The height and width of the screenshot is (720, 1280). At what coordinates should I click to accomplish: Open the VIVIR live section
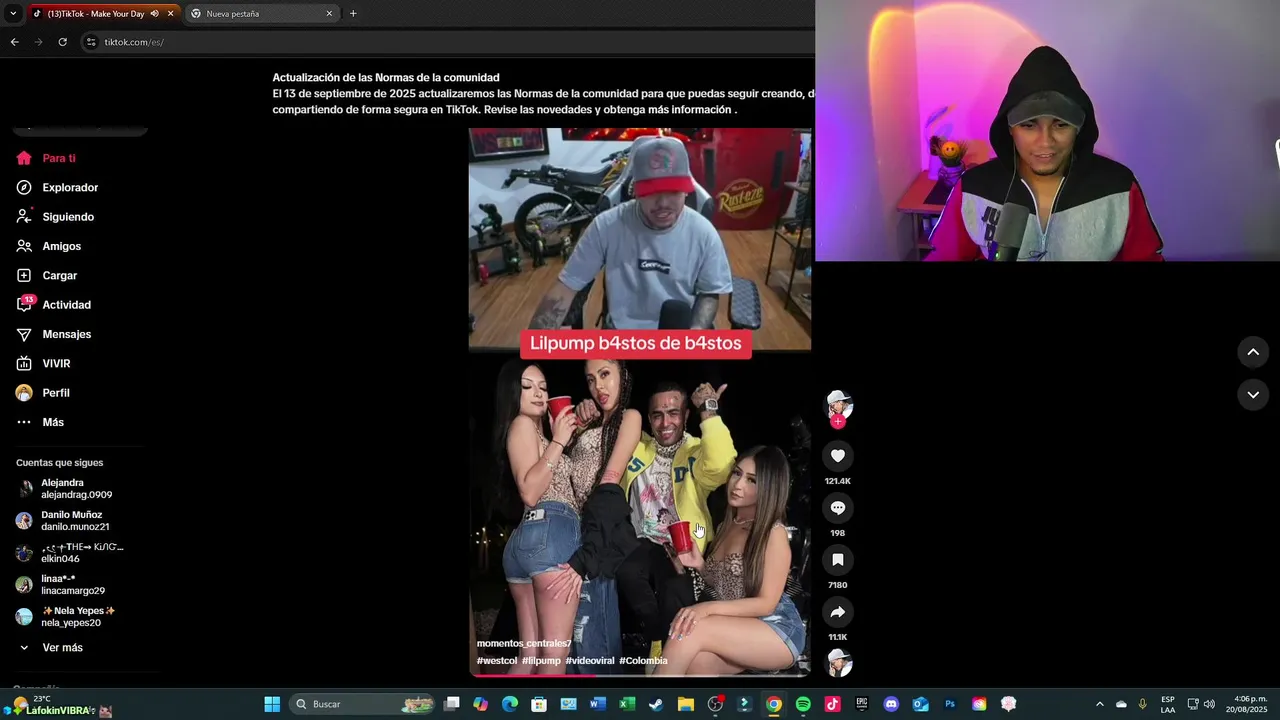click(44, 363)
